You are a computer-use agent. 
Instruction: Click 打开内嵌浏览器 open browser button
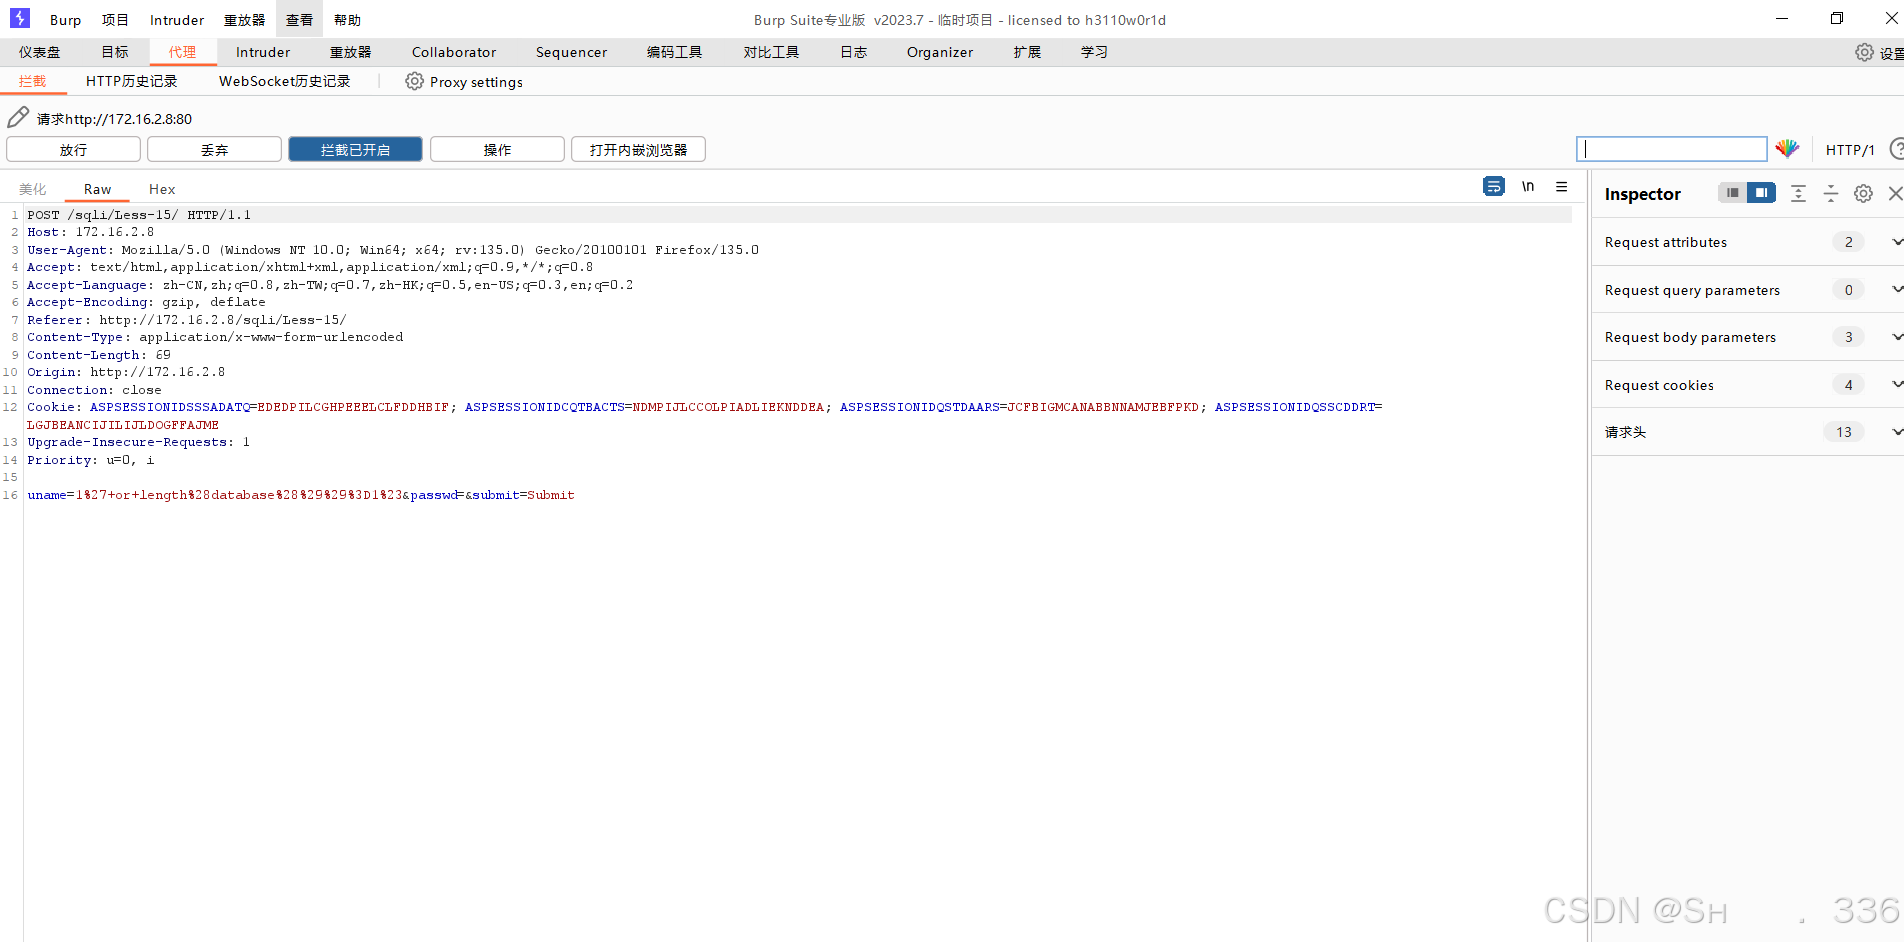[x=638, y=149]
